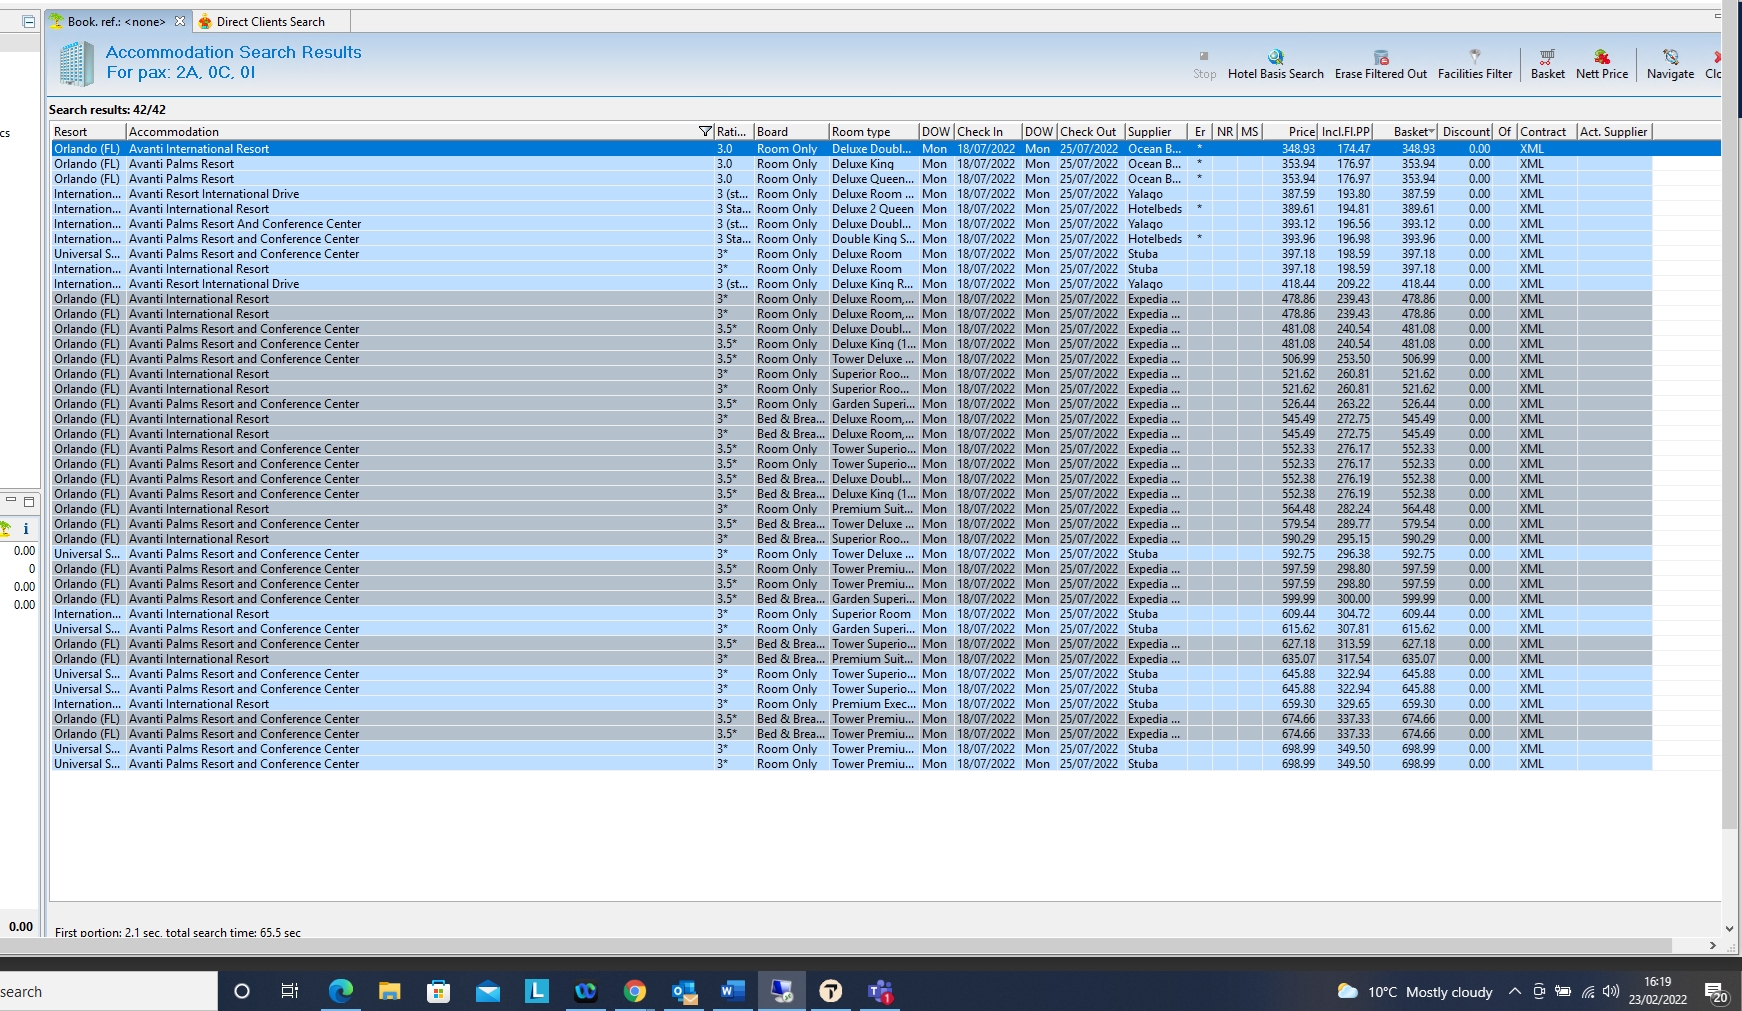Image resolution: width=1742 pixels, height=1011 pixels.
Task: Close the Book. ref.: <none> tab
Action: (180, 21)
